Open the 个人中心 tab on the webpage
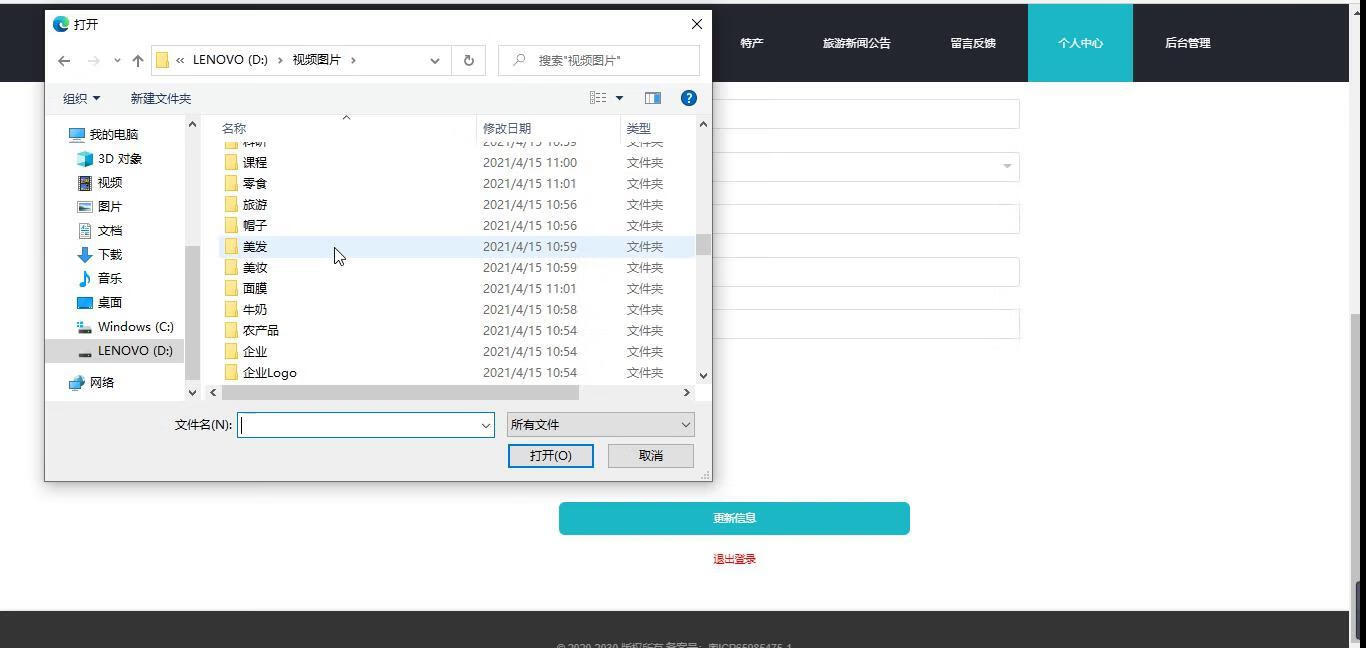 tap(1080, 43)
